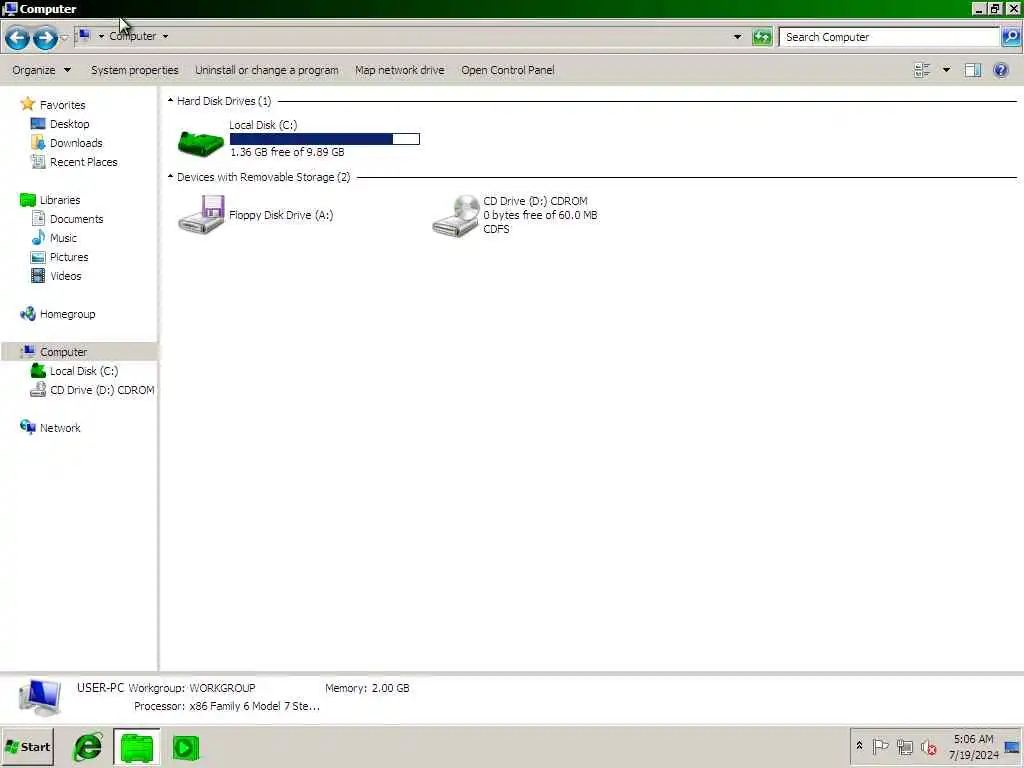
Task: Select the Floppy Disk Drive (A:) icon
Action: tap(201, 214)
